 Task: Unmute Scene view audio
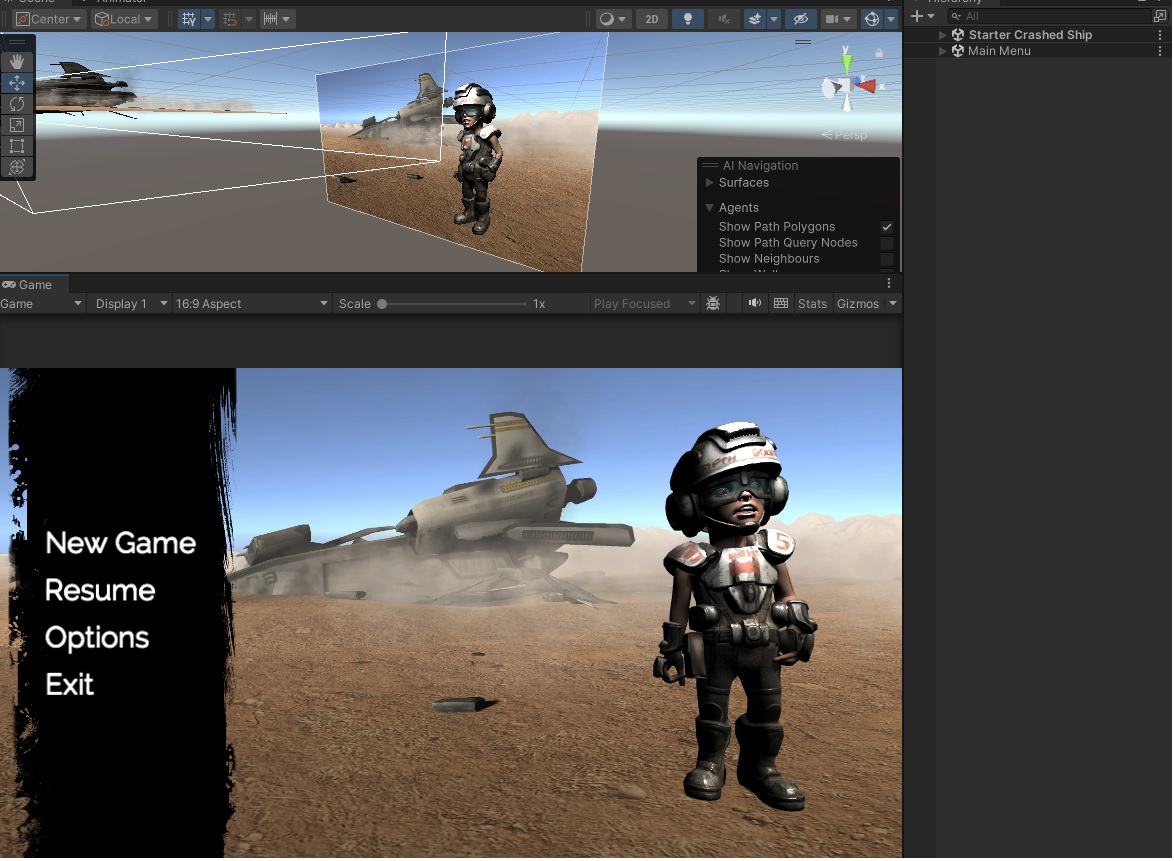tap(722, 18)
